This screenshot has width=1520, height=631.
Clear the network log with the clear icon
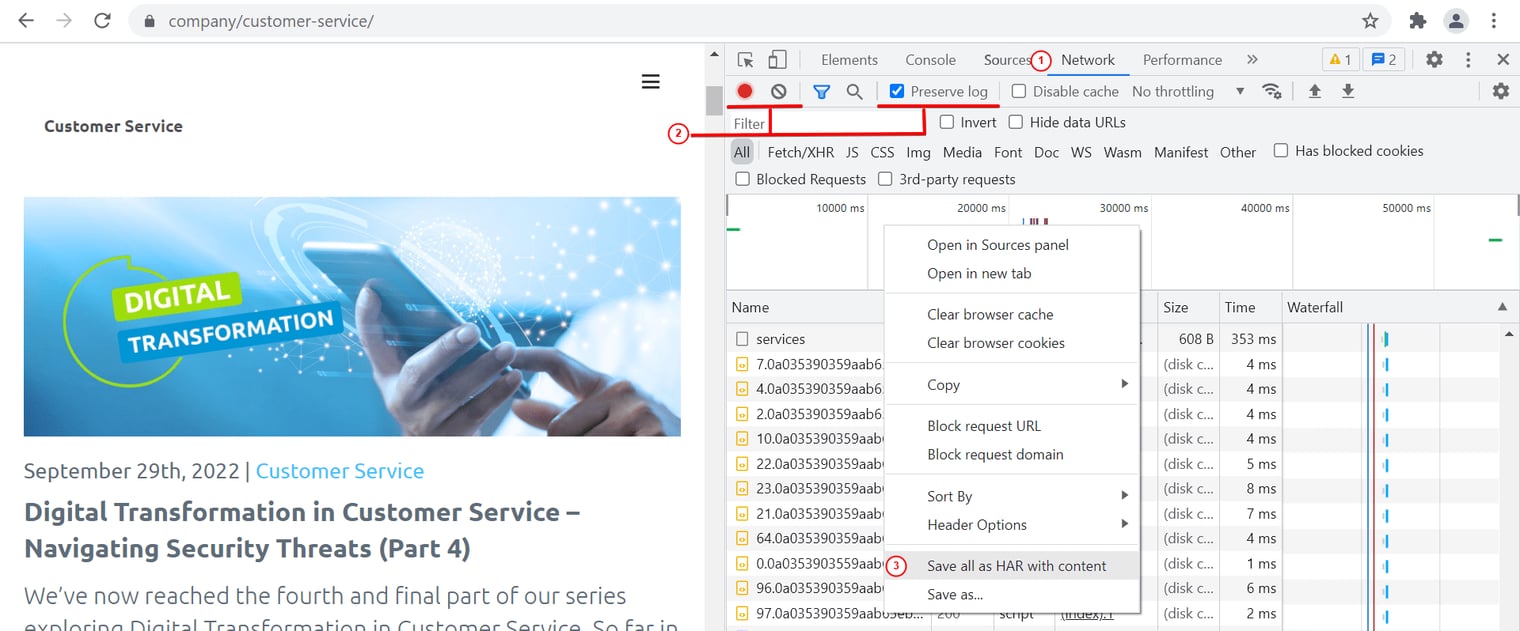pyautogui.click(x=778, y=91)
